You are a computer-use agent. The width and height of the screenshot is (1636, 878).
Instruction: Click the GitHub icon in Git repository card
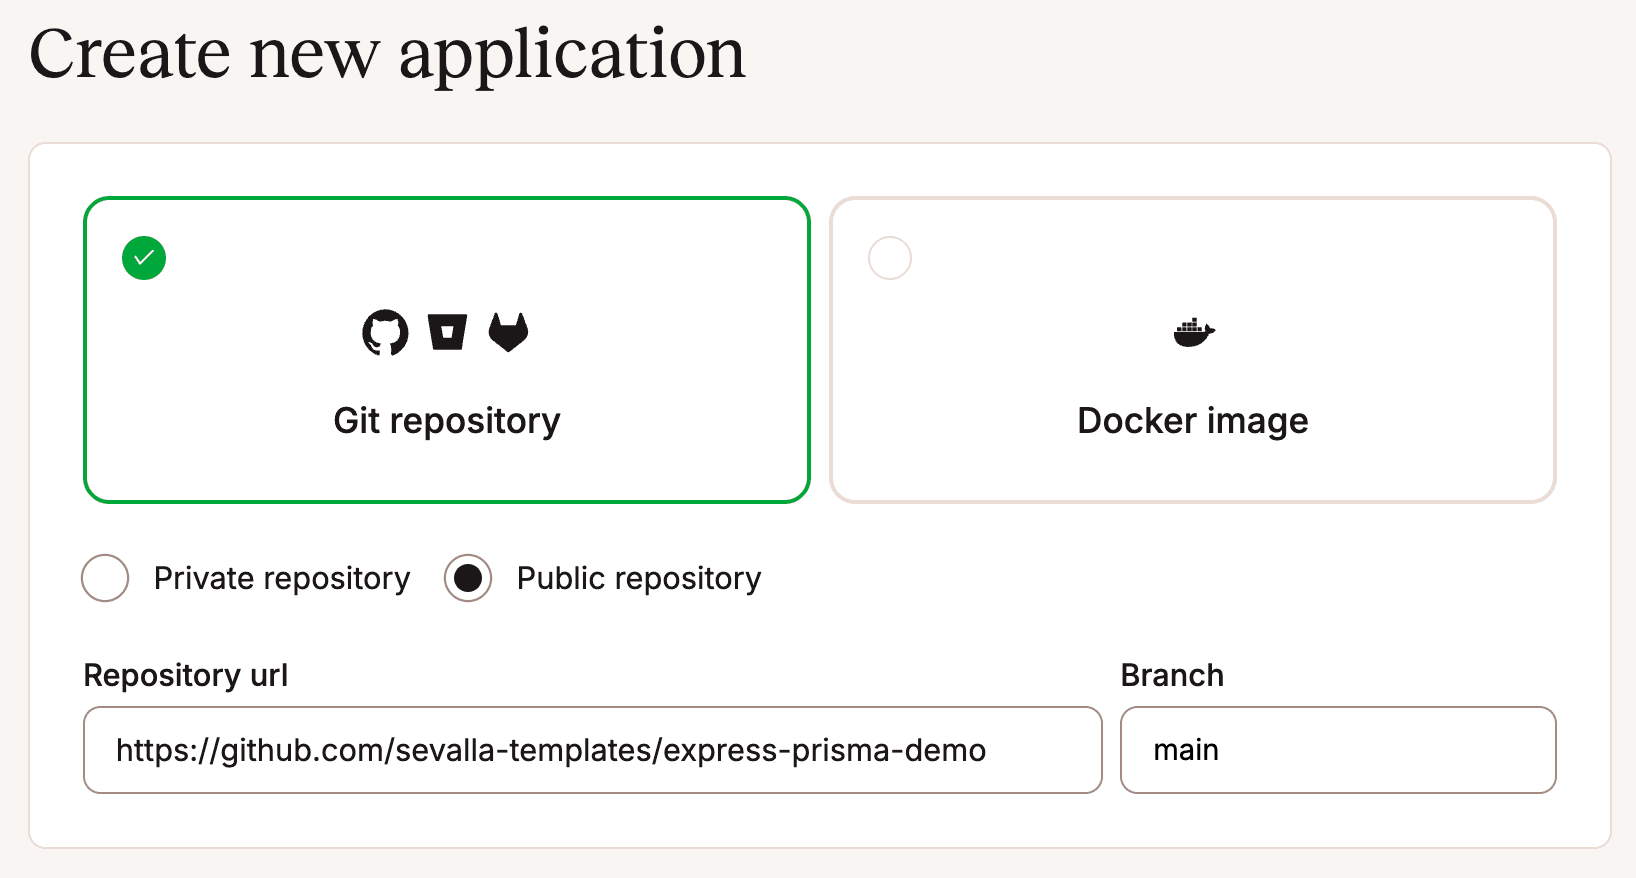coord(384,333)
